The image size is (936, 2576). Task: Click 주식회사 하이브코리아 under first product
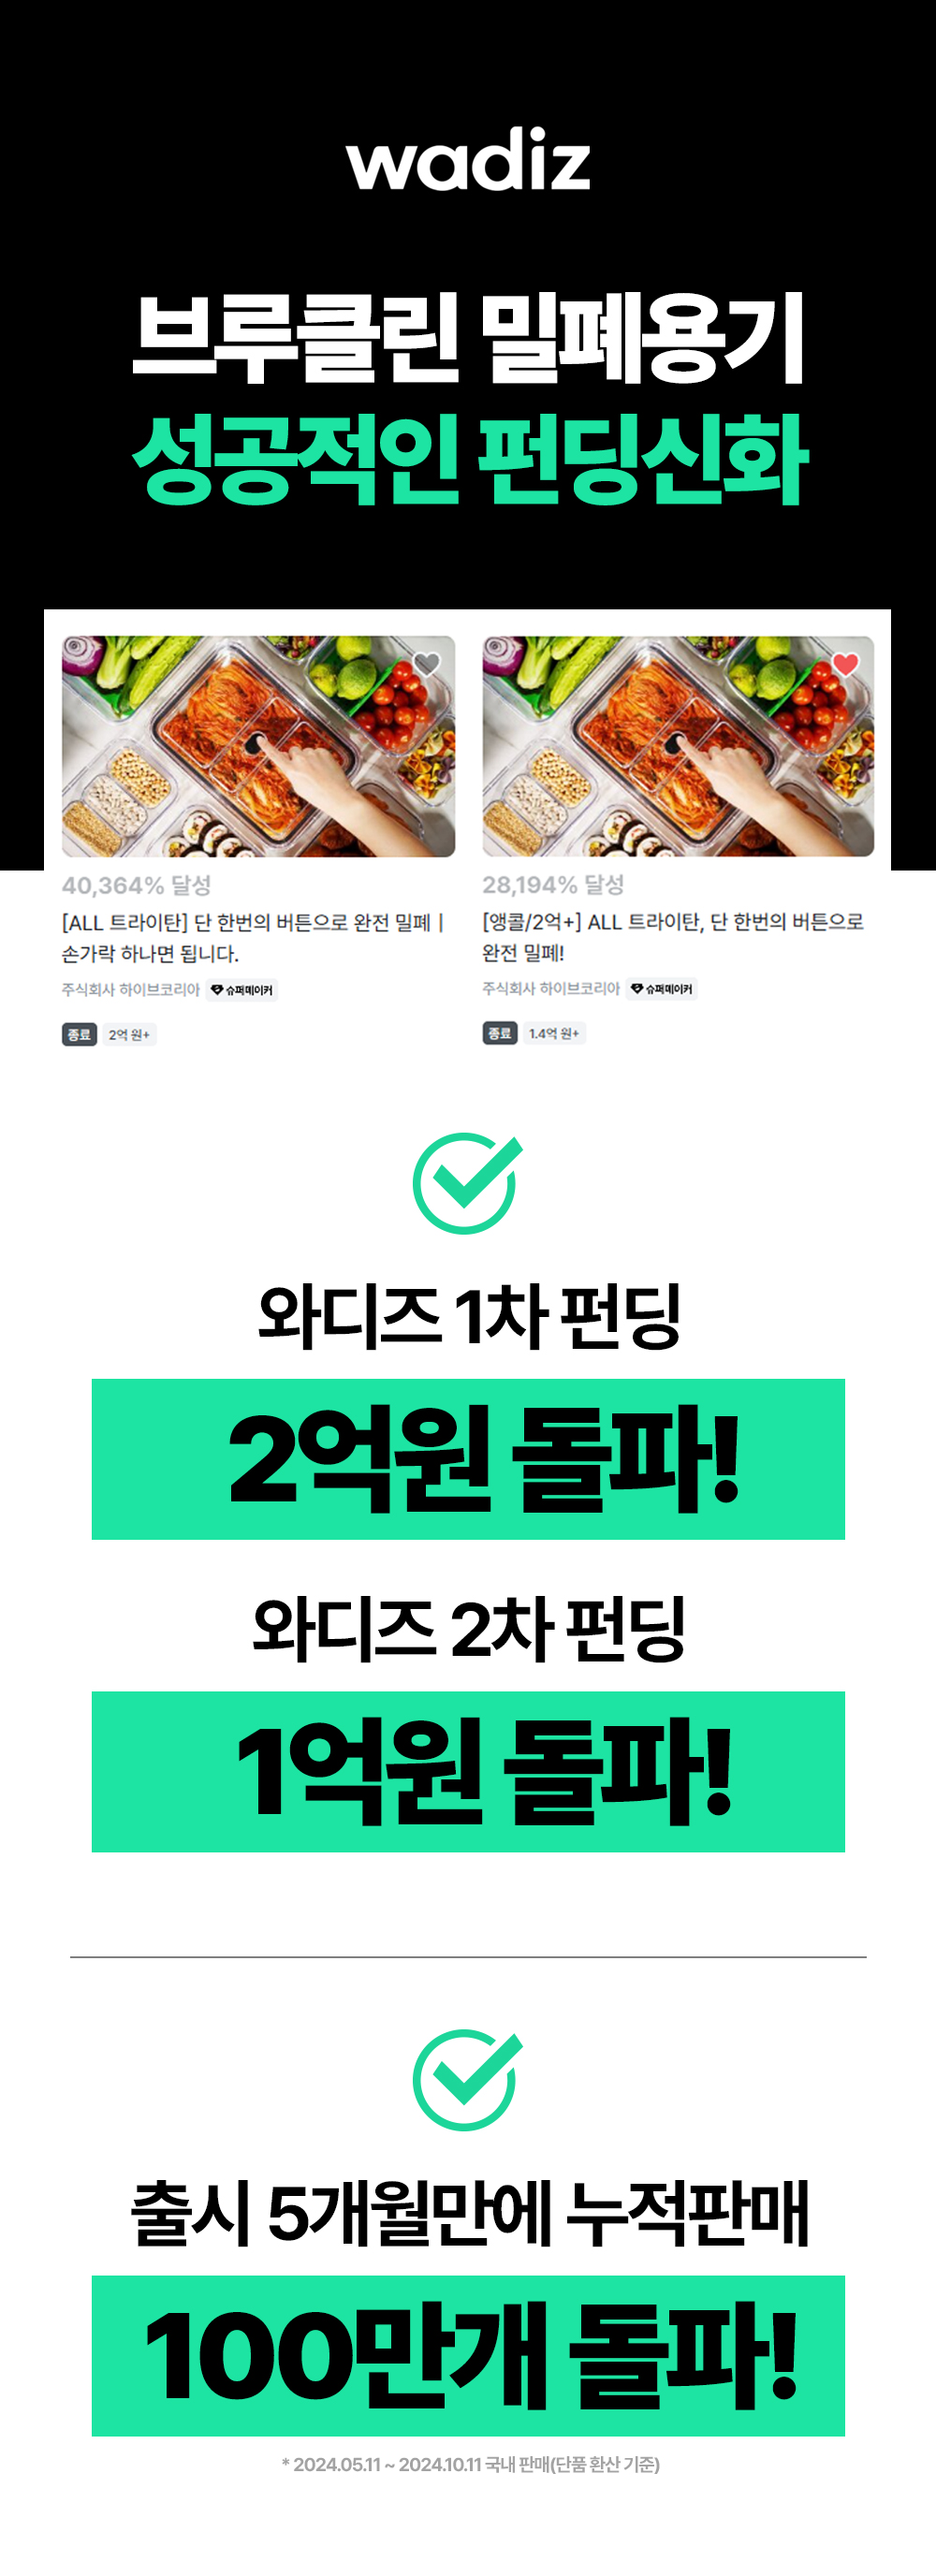pos(131,989)
